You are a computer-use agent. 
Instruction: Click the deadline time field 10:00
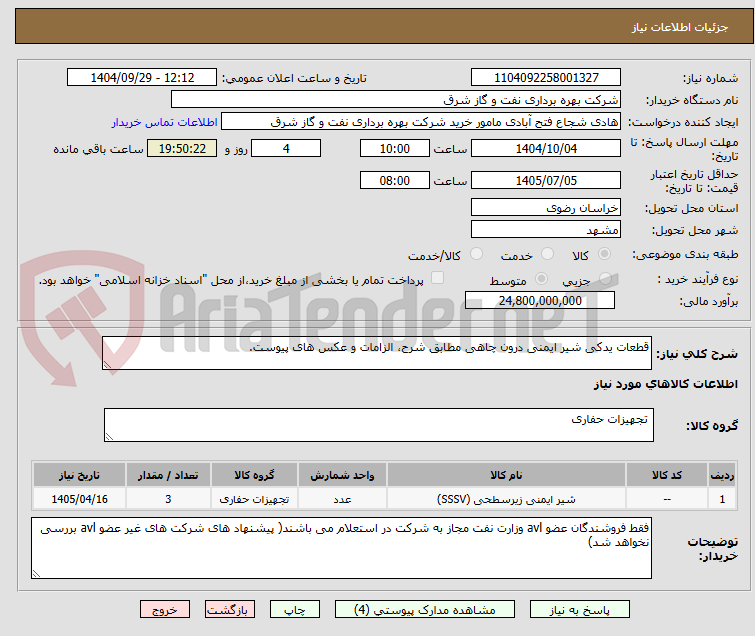tap(394, 148)
